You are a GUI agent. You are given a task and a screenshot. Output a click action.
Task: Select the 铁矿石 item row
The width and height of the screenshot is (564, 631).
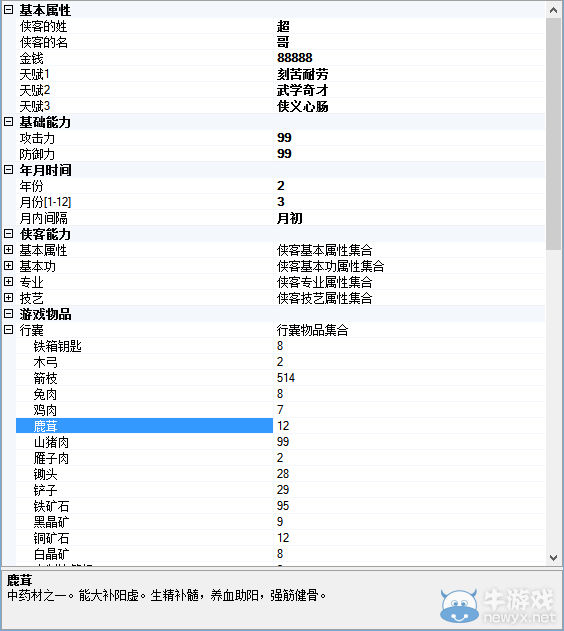click(x=280, y=506)
